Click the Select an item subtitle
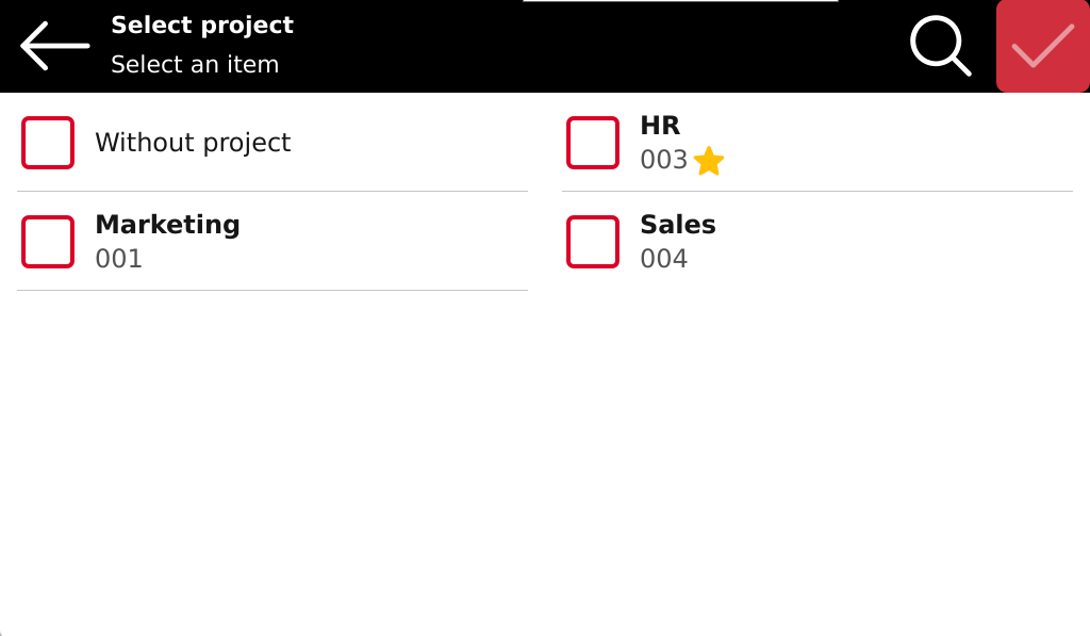 click(195, 65)
